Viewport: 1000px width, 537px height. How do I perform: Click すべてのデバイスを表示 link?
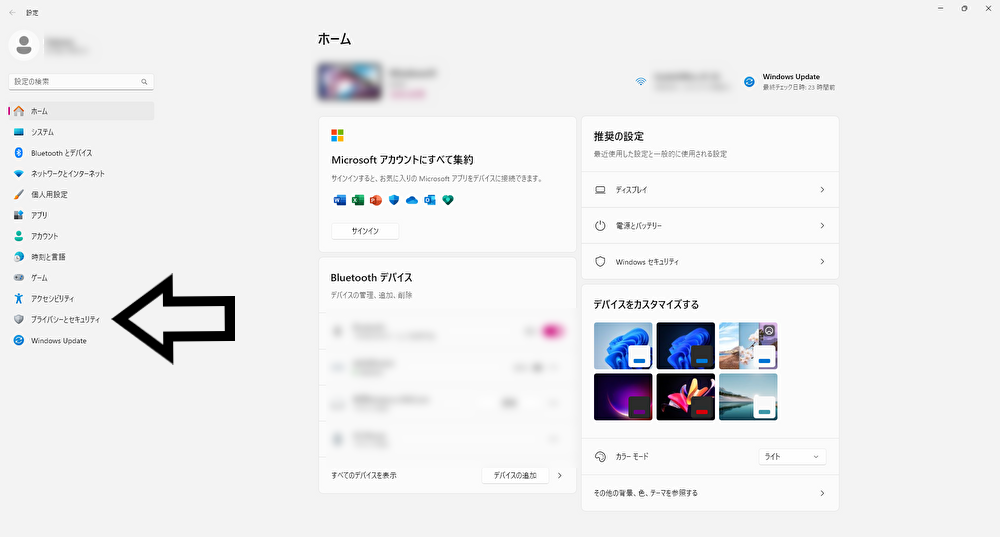point(364,476)
